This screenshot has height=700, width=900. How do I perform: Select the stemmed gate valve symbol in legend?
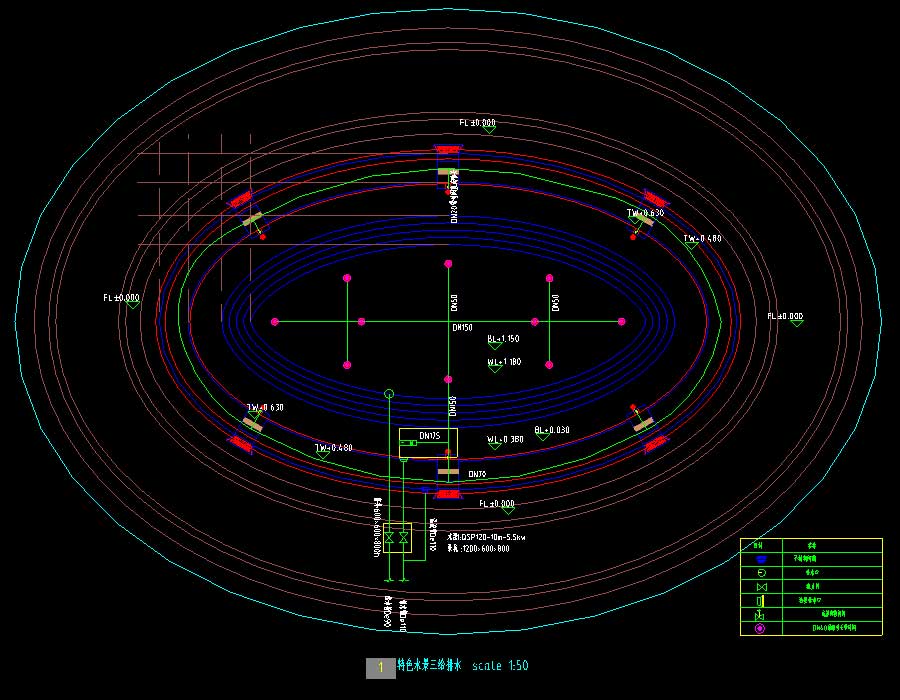(759, 615)
